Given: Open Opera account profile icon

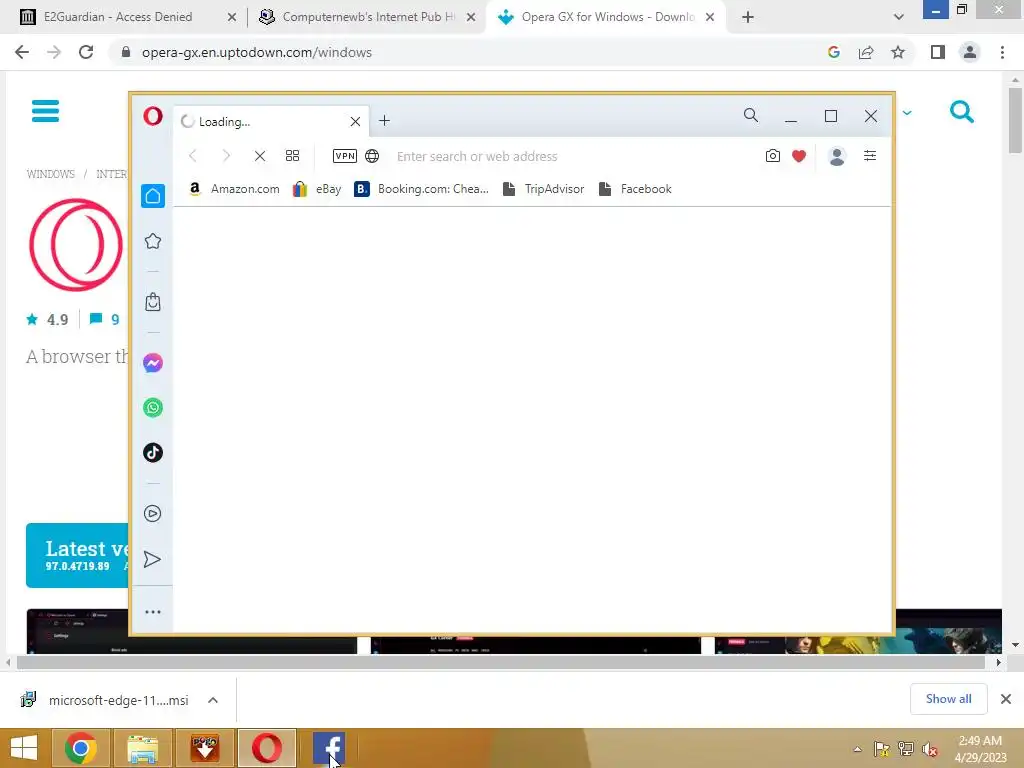Looking at the screenshot, I should click(837, 156).
